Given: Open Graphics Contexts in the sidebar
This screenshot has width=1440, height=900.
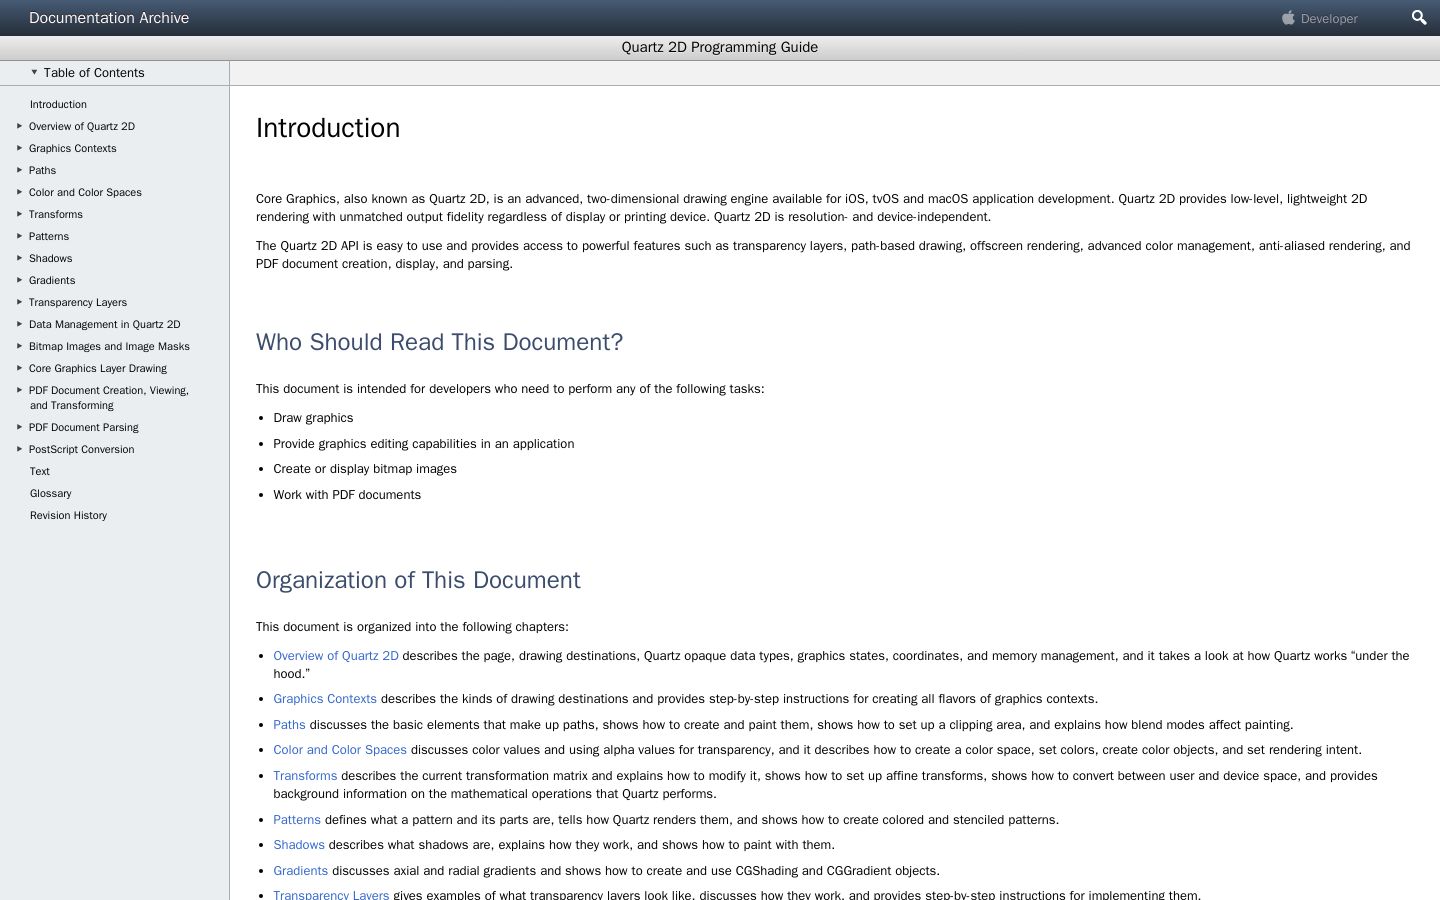Looking at the screenshot, I should 73,148.
